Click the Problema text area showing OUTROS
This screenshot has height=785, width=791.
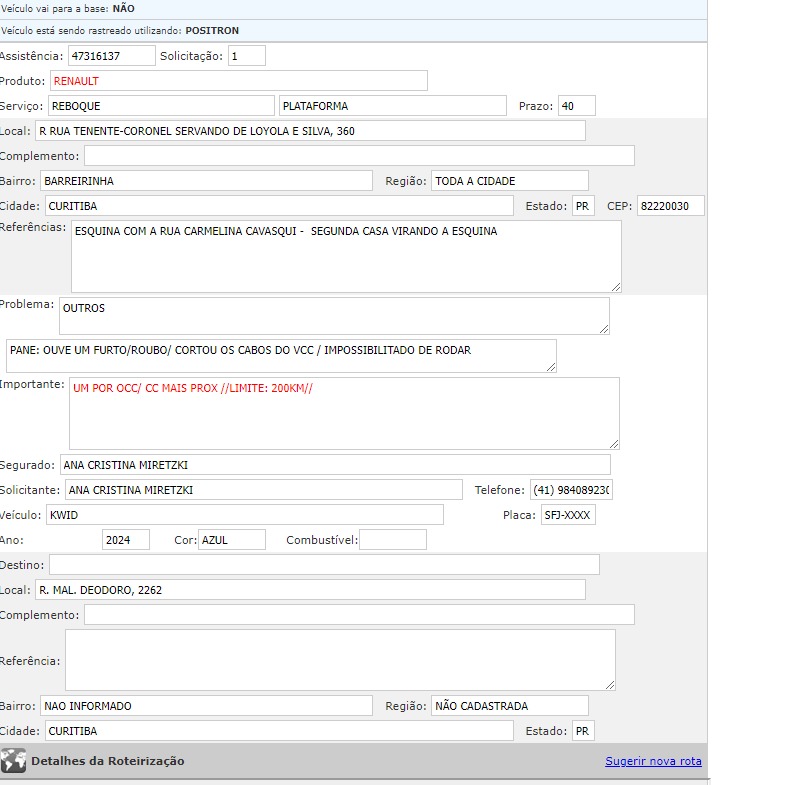333,316
